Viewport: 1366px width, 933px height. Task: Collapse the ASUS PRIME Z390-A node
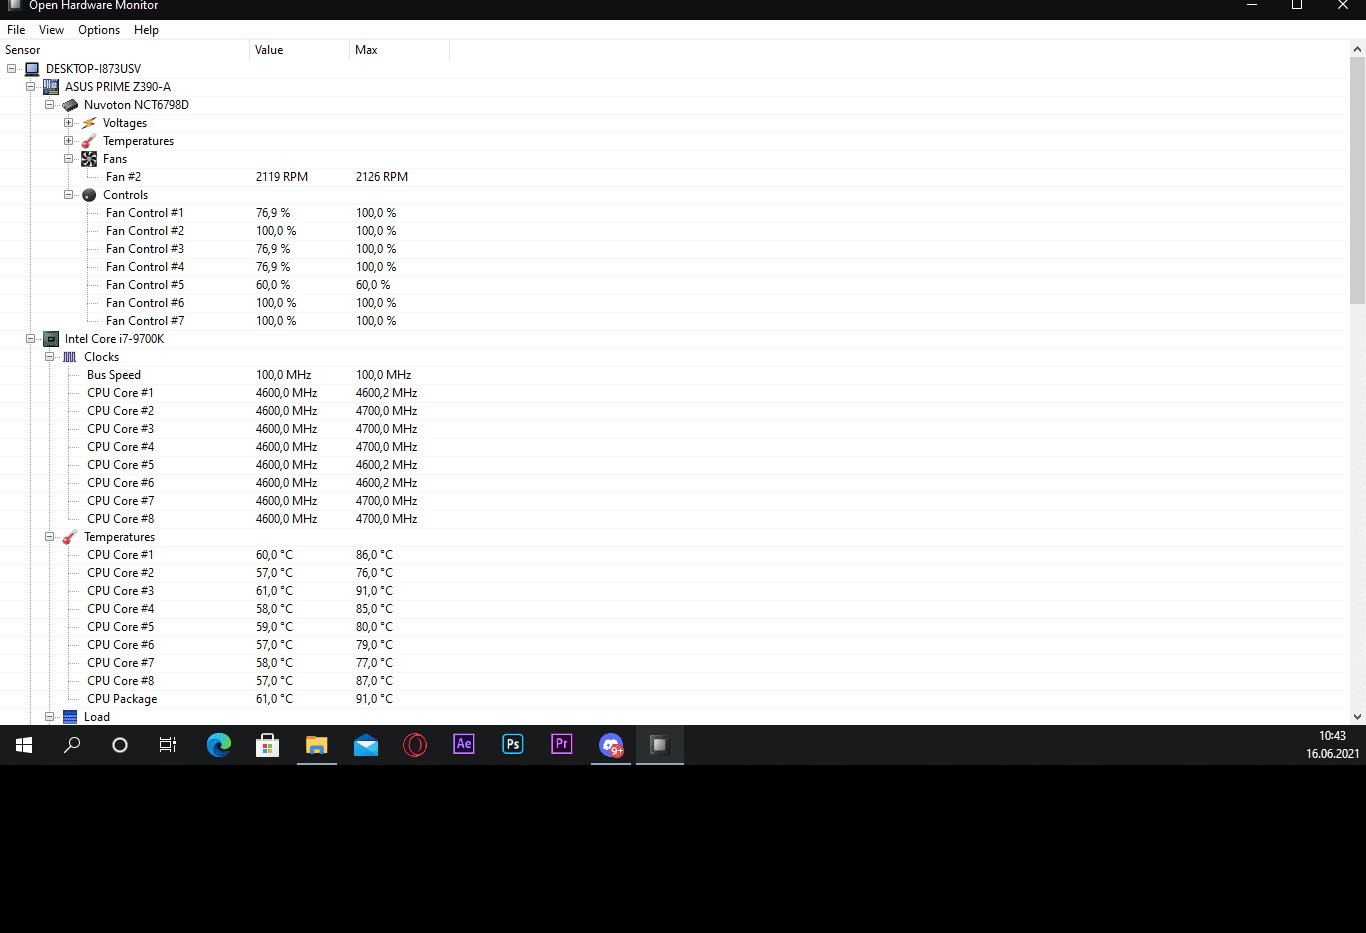31,87
